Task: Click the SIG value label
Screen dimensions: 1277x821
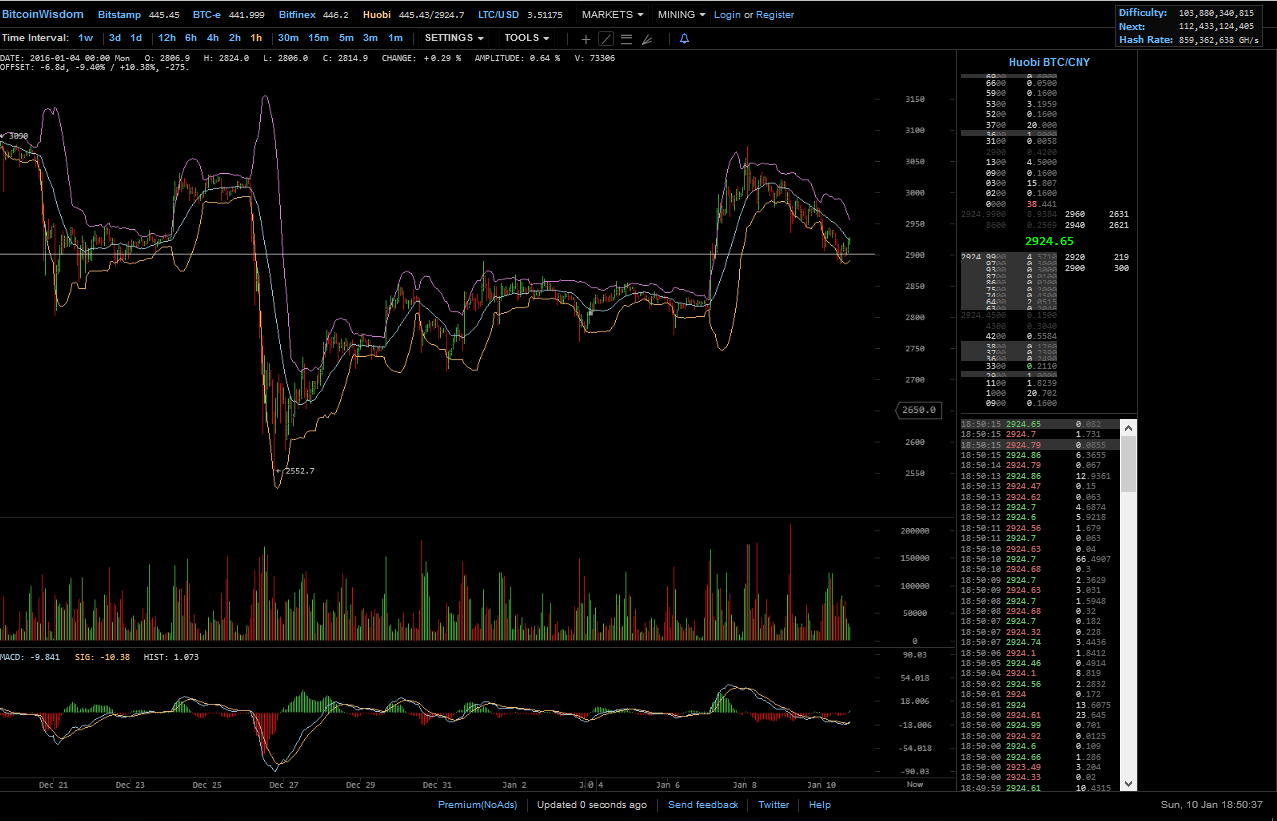Action: point(103,657)
